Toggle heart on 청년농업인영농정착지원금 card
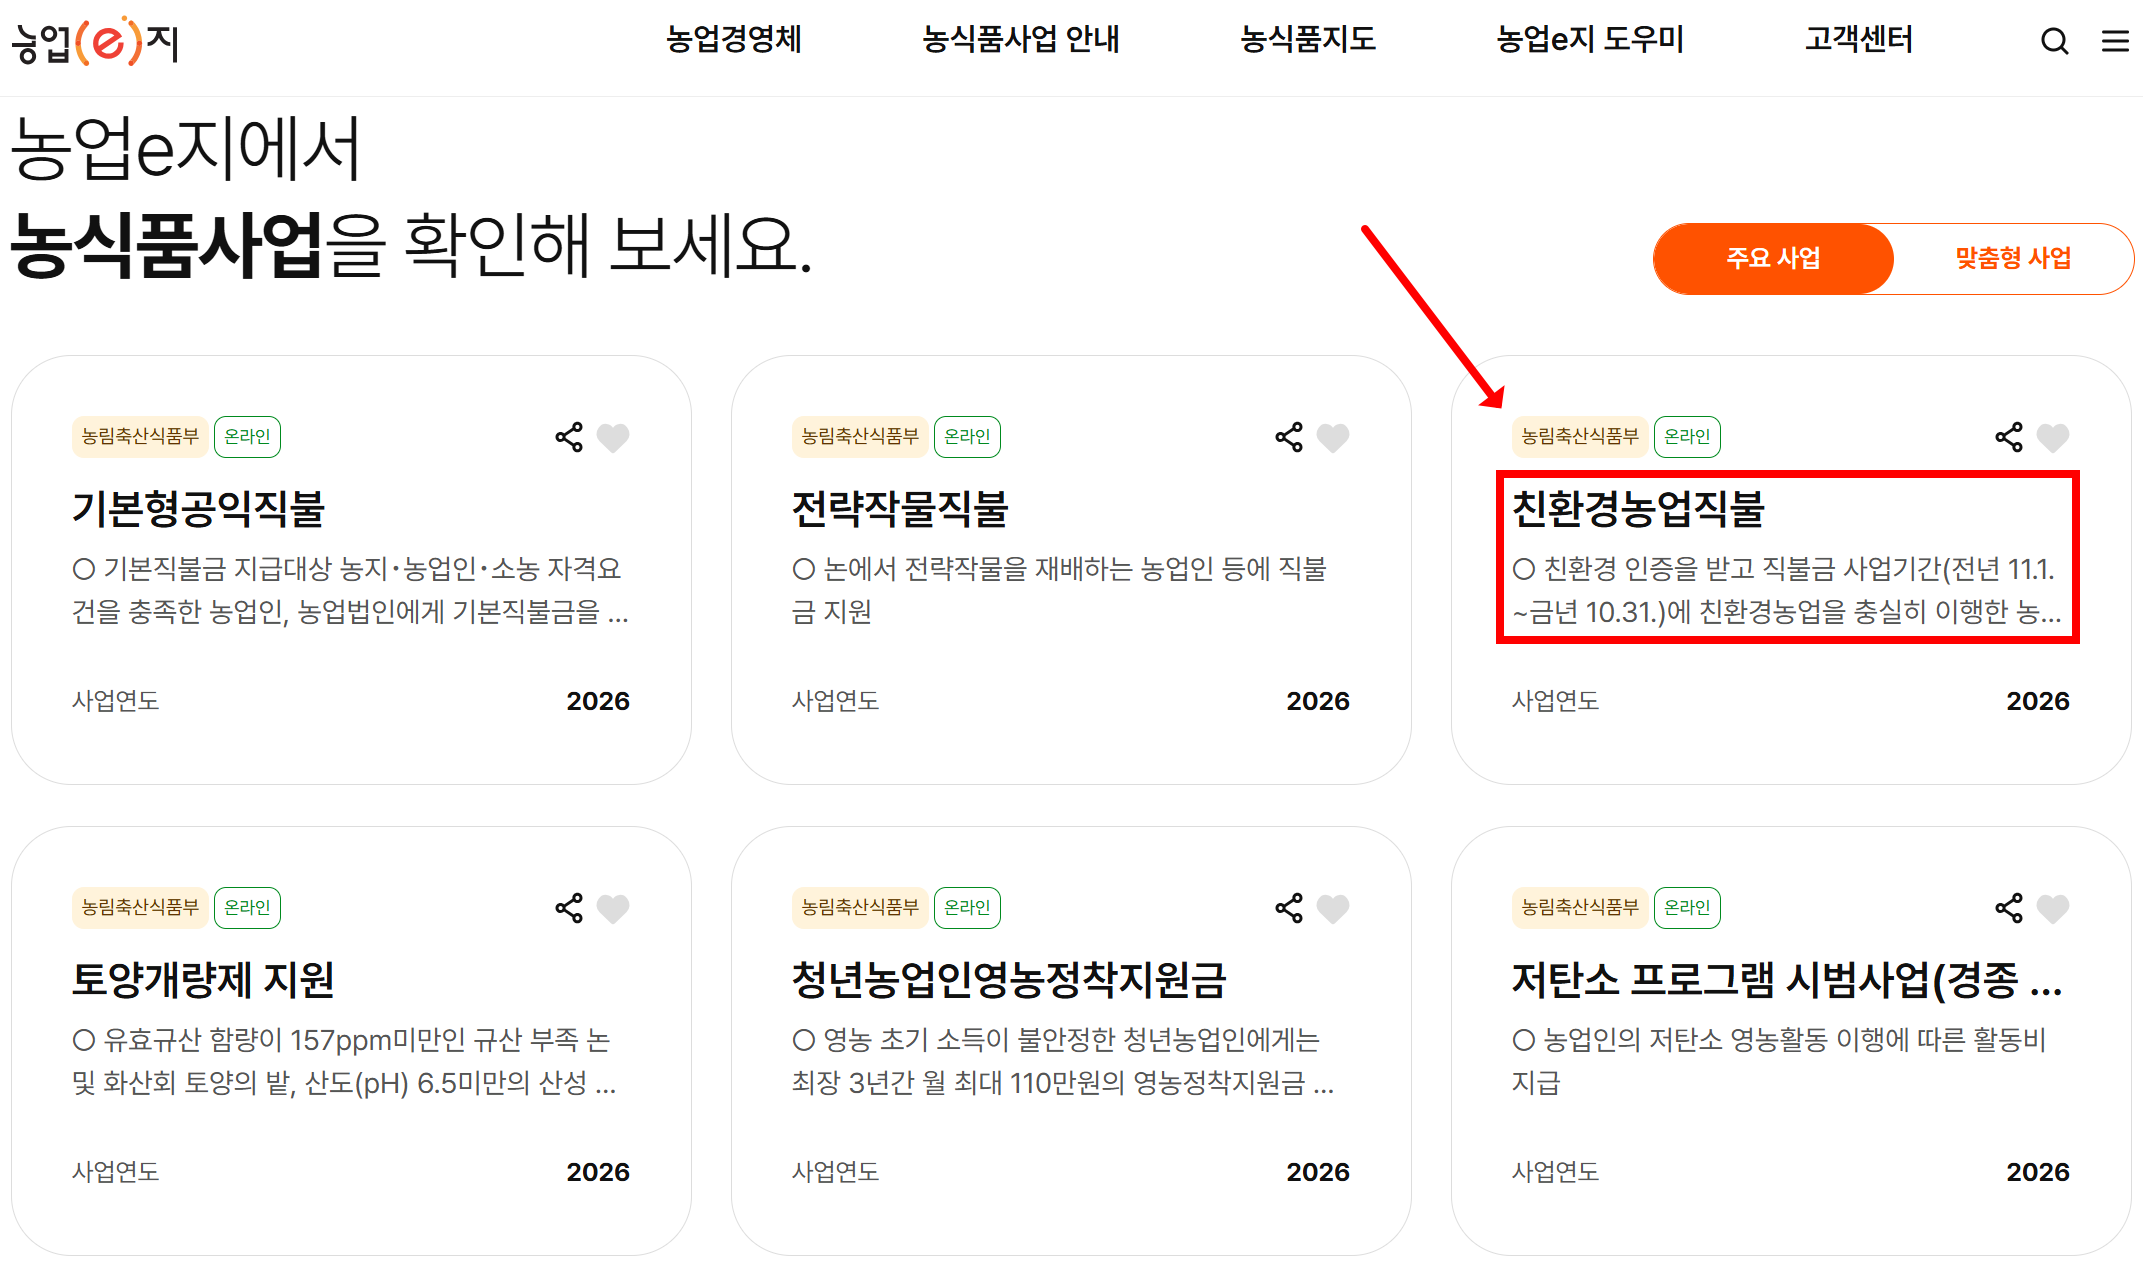 click(x=1333, y=908)
